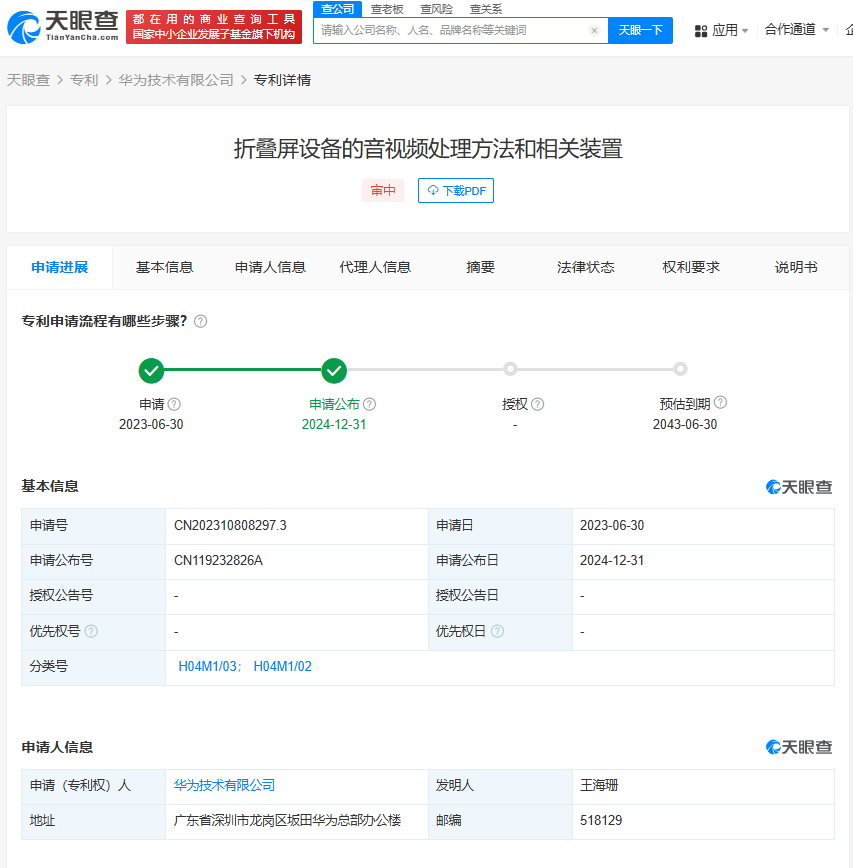853x868 pixels.
Task: Click the 申请公布 green progress checkpoint
Action: 334,371
